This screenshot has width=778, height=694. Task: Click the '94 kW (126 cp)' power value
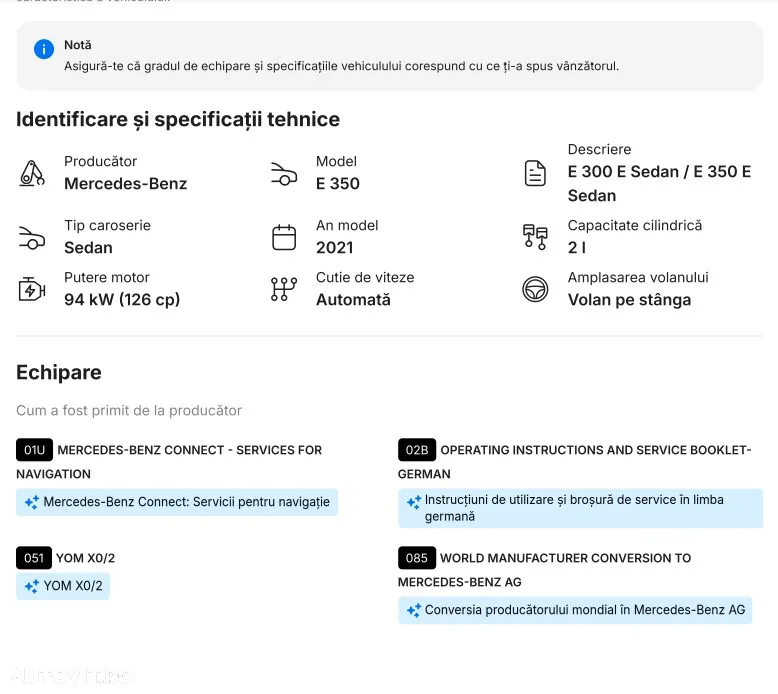point(122,300)
